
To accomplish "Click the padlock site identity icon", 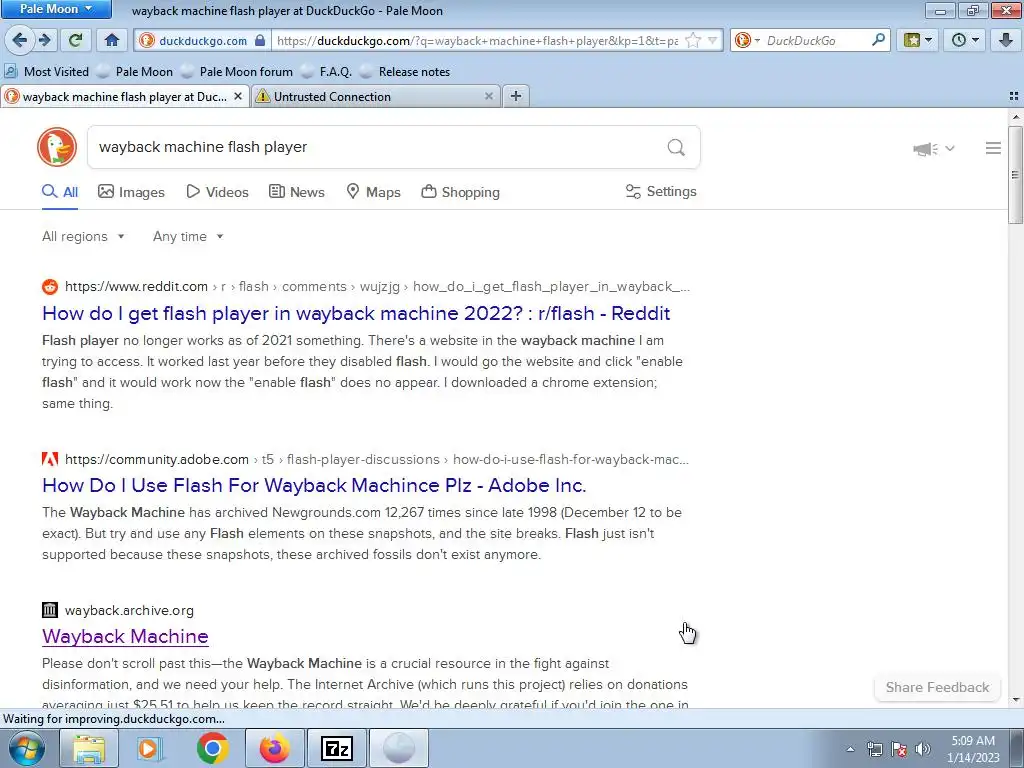I will (x=260, y=40).
